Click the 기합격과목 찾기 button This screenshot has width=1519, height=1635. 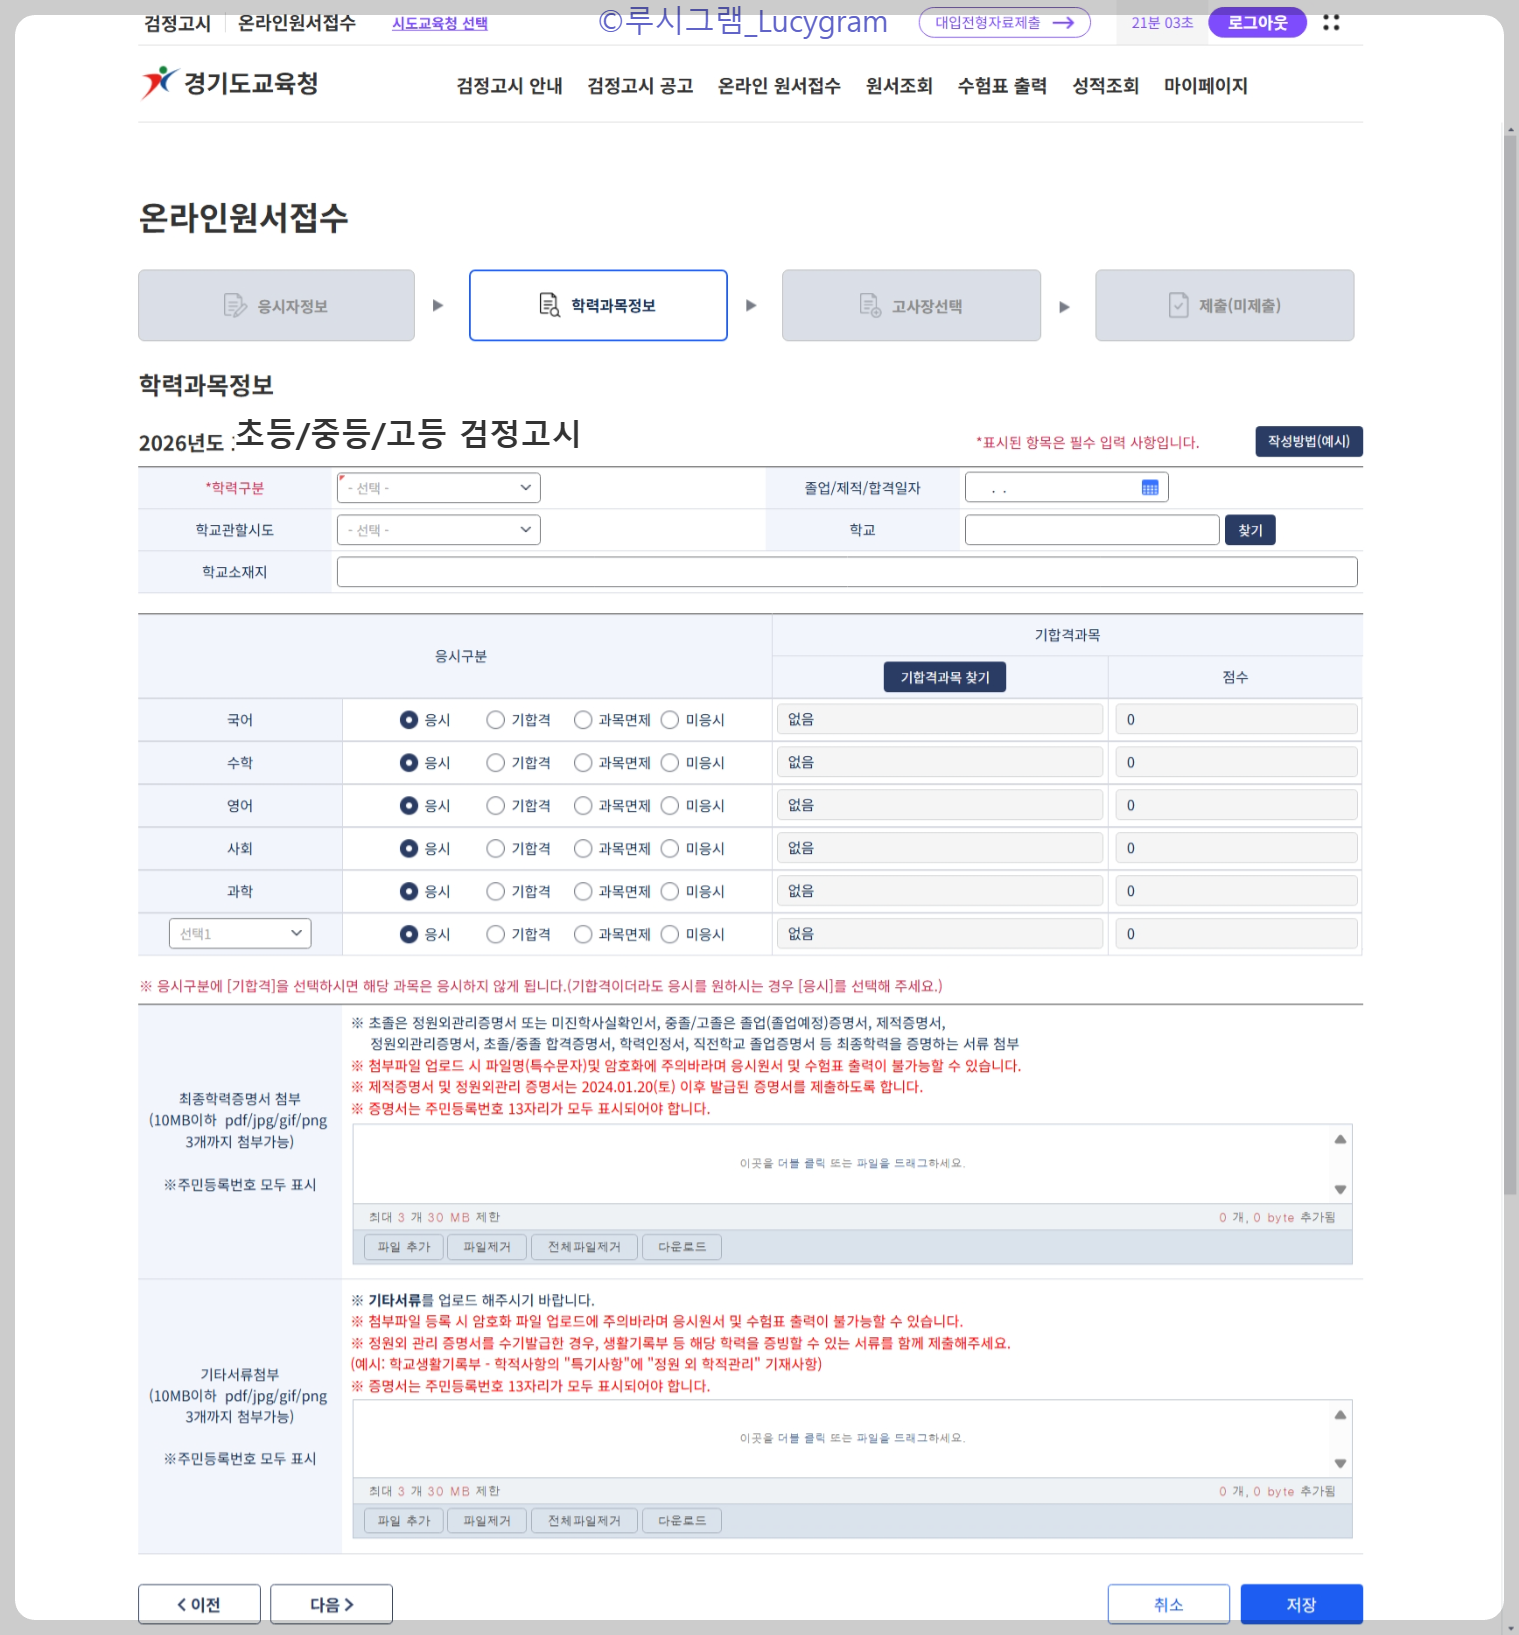pyautogui.click(x=945, y=677)
